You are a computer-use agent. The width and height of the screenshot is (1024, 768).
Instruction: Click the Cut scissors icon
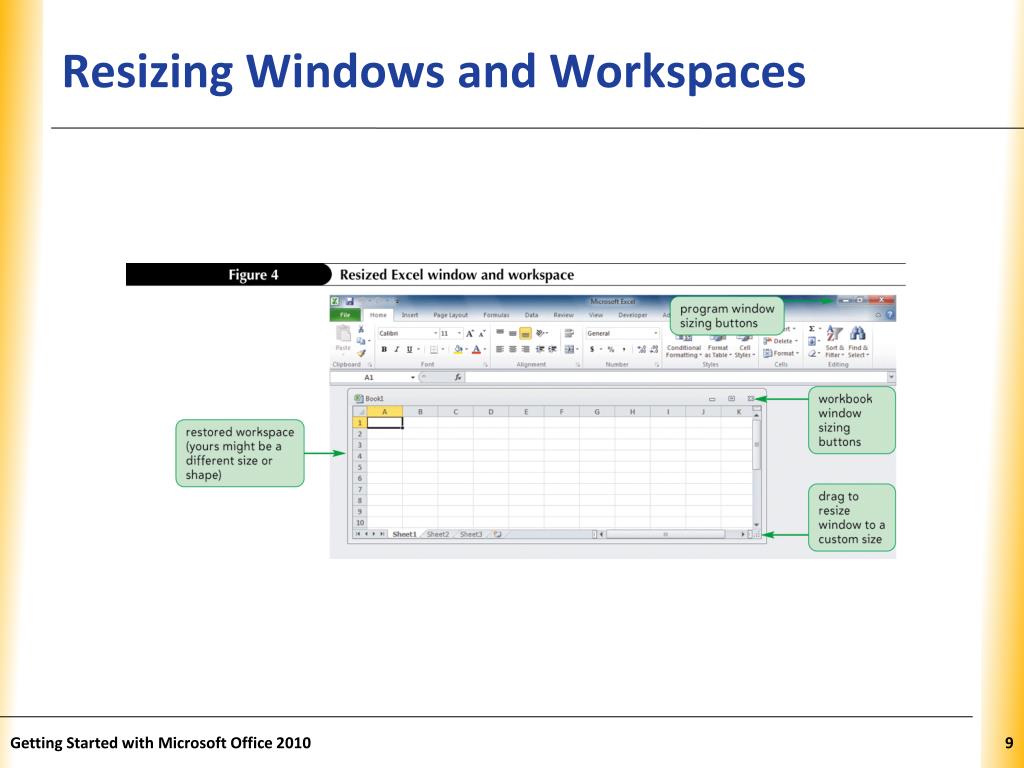[x=361, y=329]
